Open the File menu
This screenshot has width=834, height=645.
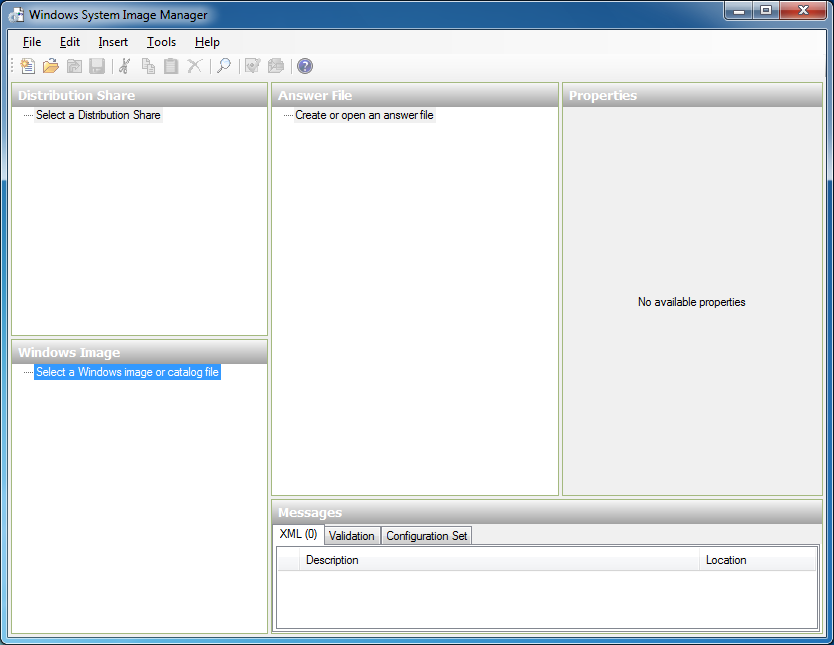(32, 42)
